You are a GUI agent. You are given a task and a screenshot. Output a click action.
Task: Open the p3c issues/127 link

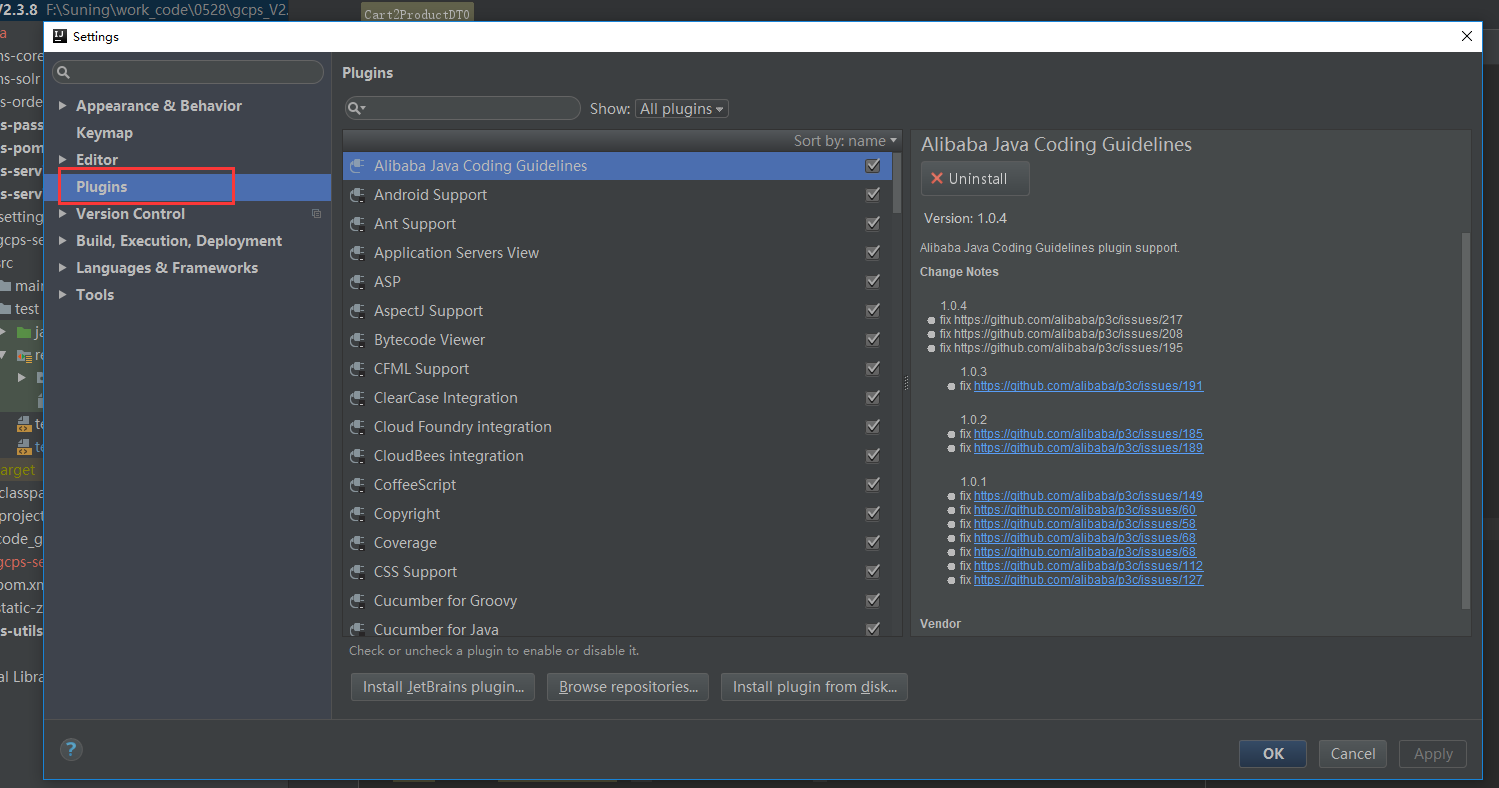click(x=1088, y=580)
